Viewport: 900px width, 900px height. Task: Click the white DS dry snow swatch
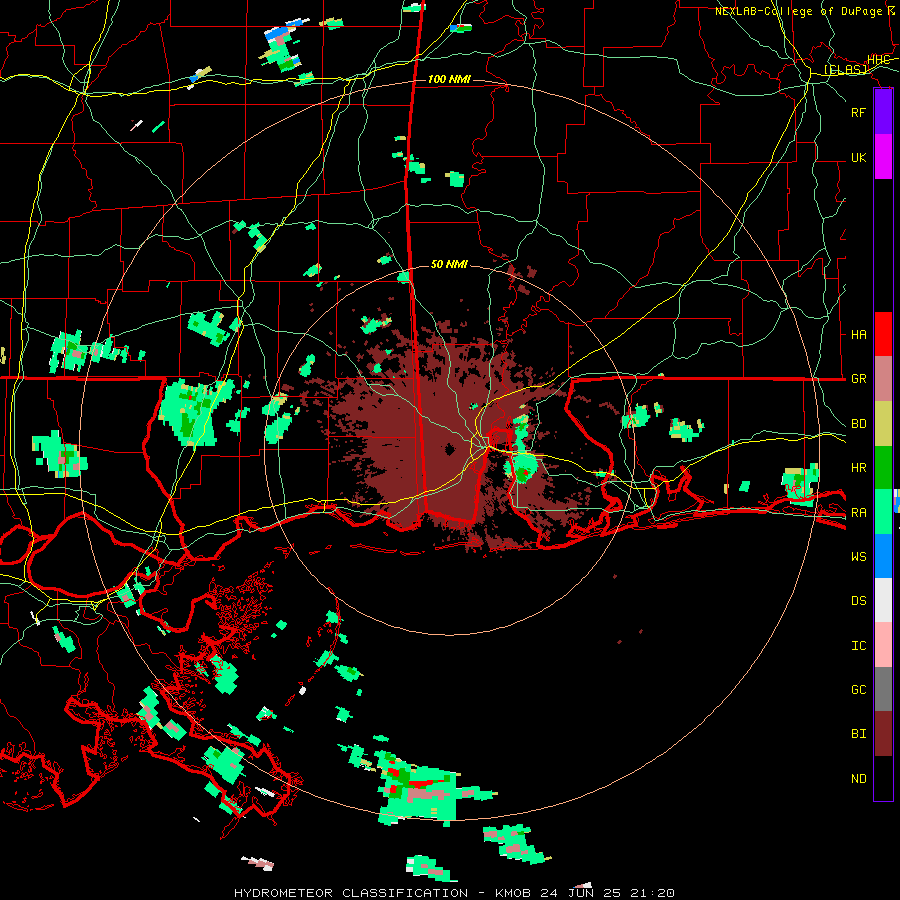(x=883, y=600)
